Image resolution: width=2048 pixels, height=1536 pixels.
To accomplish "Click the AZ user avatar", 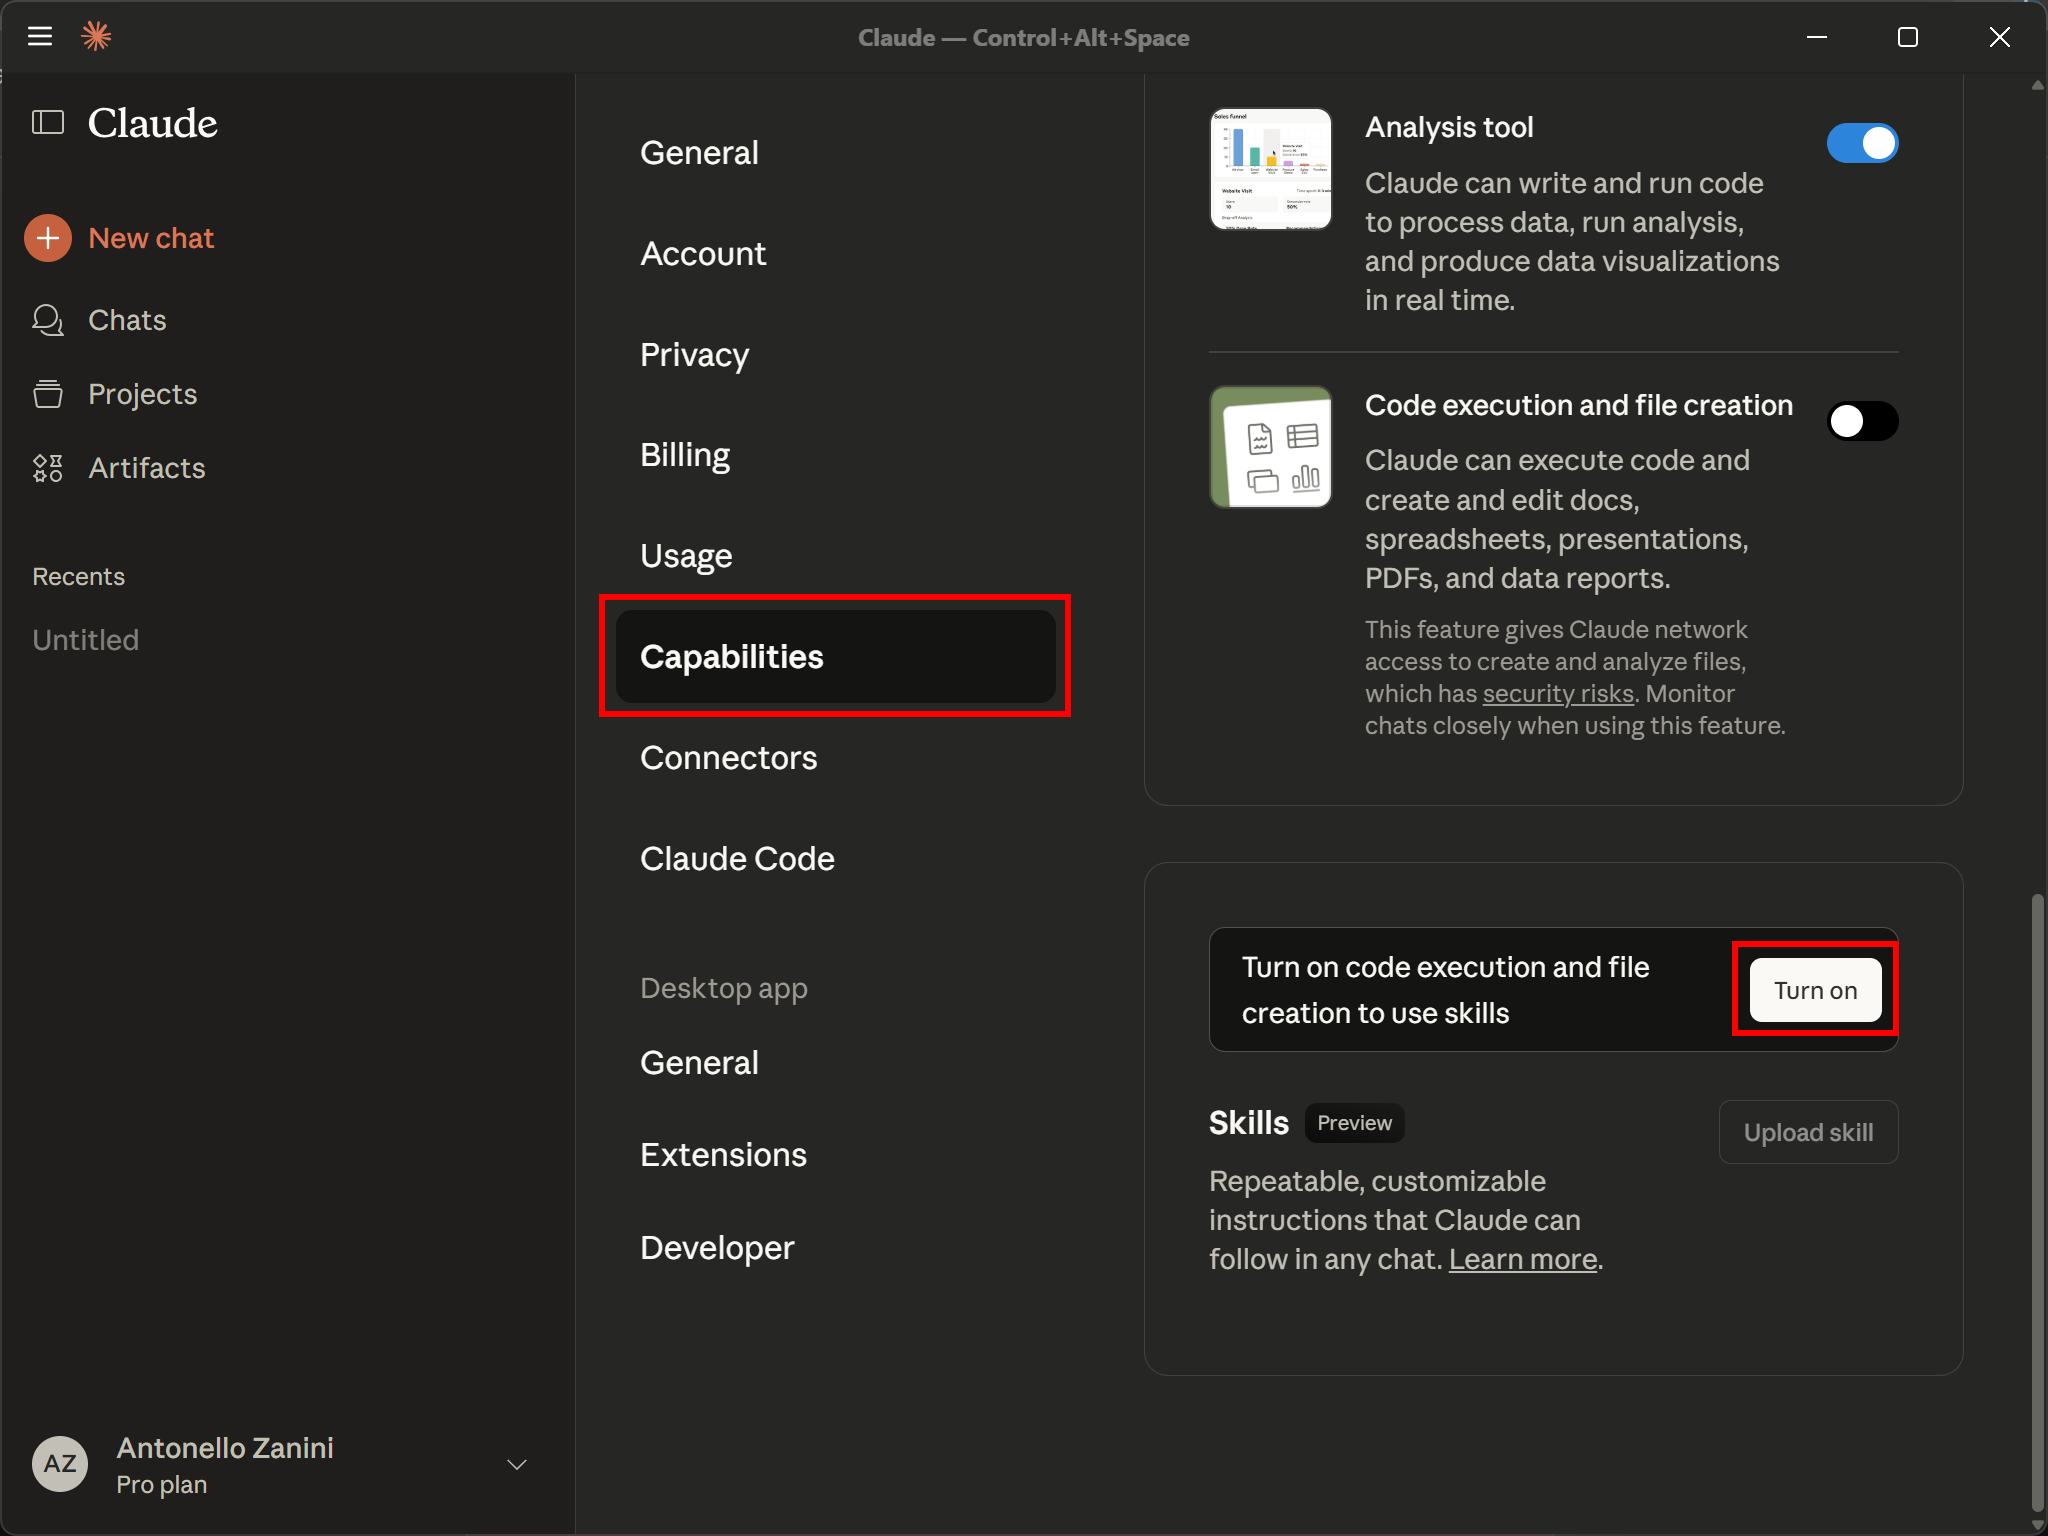I will click(60, 1464).
